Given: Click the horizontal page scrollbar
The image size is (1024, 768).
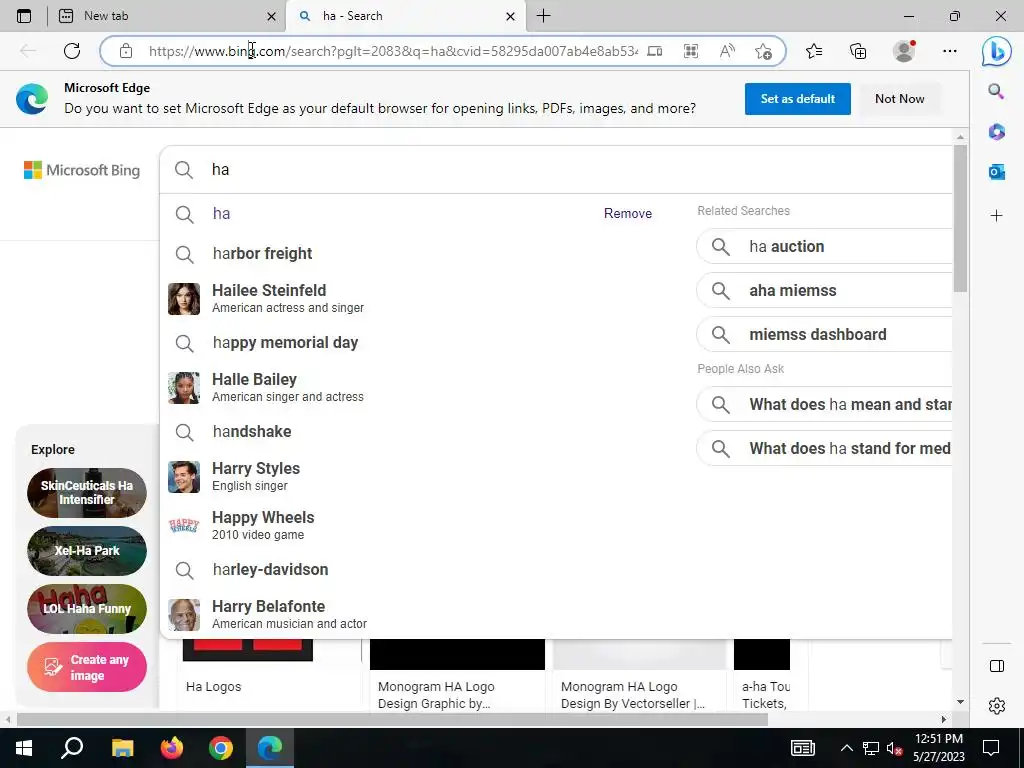Looking at the screenshot, I should [392, 719].
